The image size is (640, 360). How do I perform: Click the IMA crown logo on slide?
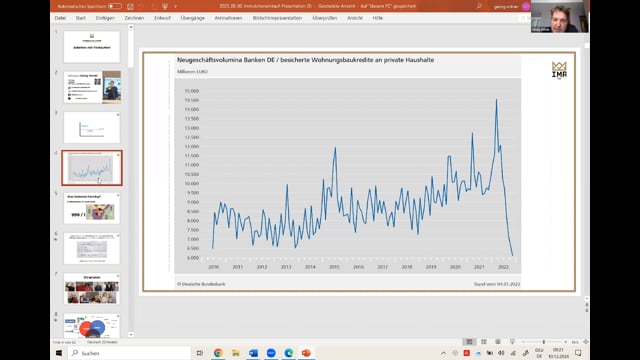(x=559, y=70)
